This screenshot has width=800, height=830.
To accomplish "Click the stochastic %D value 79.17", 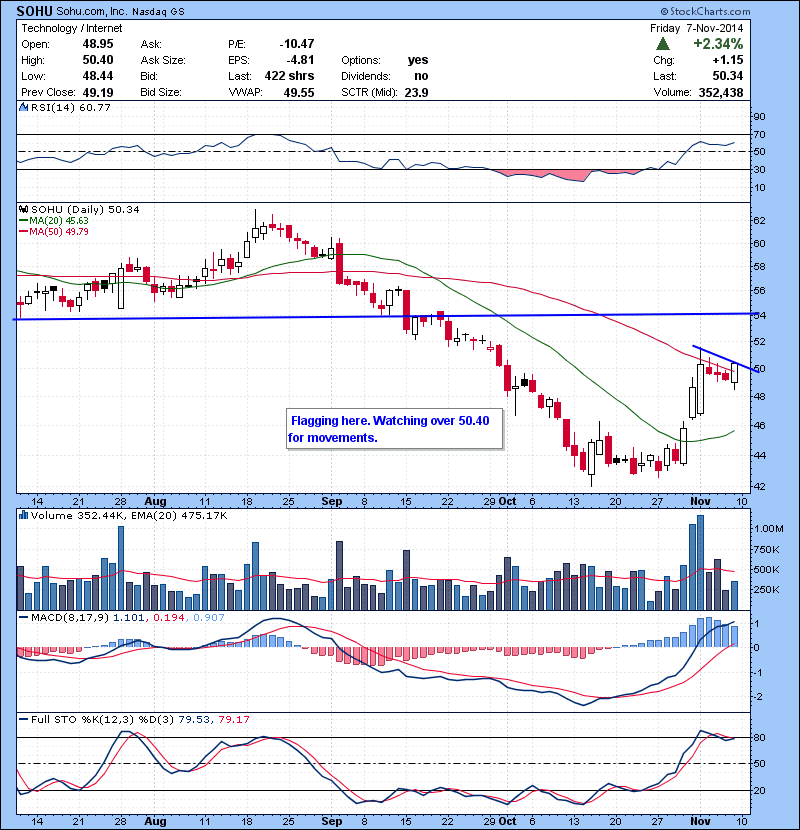I will pyautogui.click(x=233, y=719).
